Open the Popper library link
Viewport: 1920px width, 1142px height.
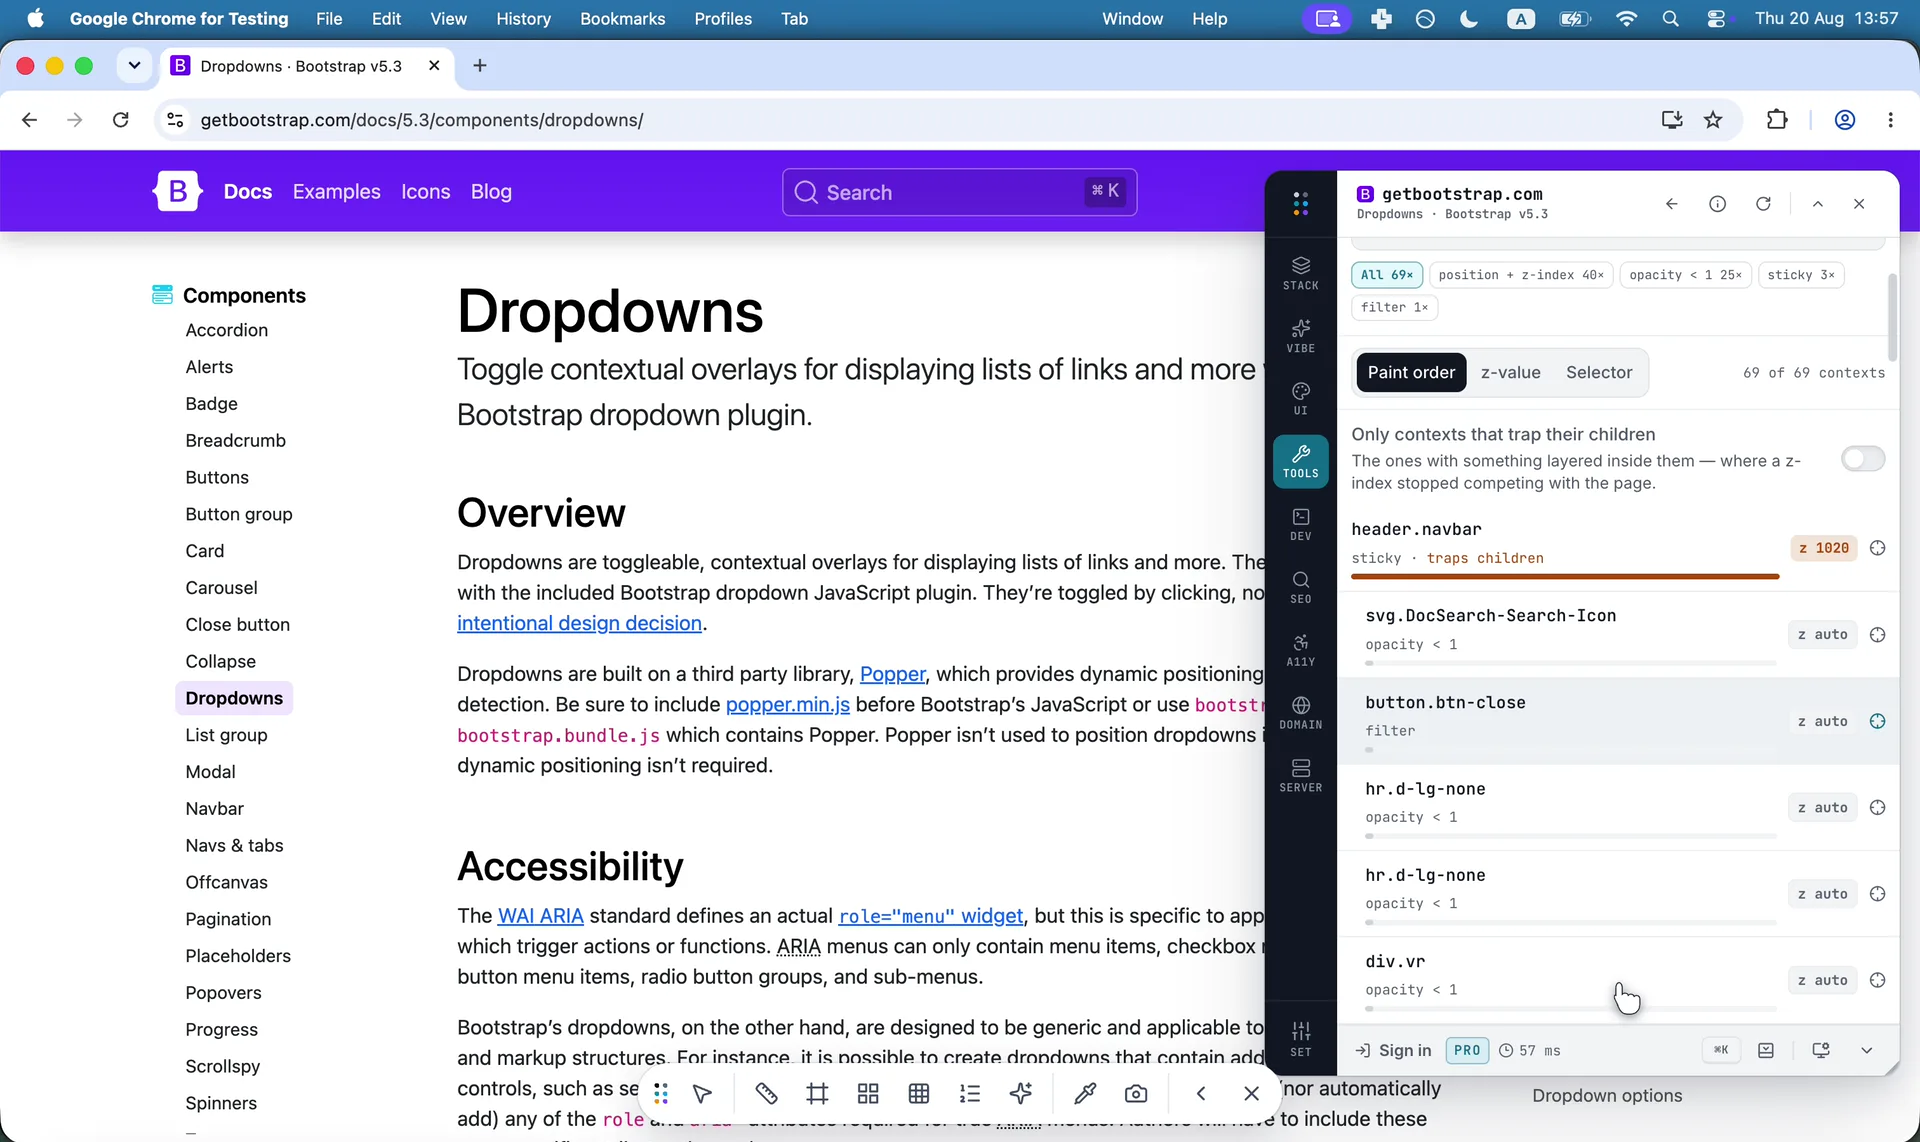893,674
